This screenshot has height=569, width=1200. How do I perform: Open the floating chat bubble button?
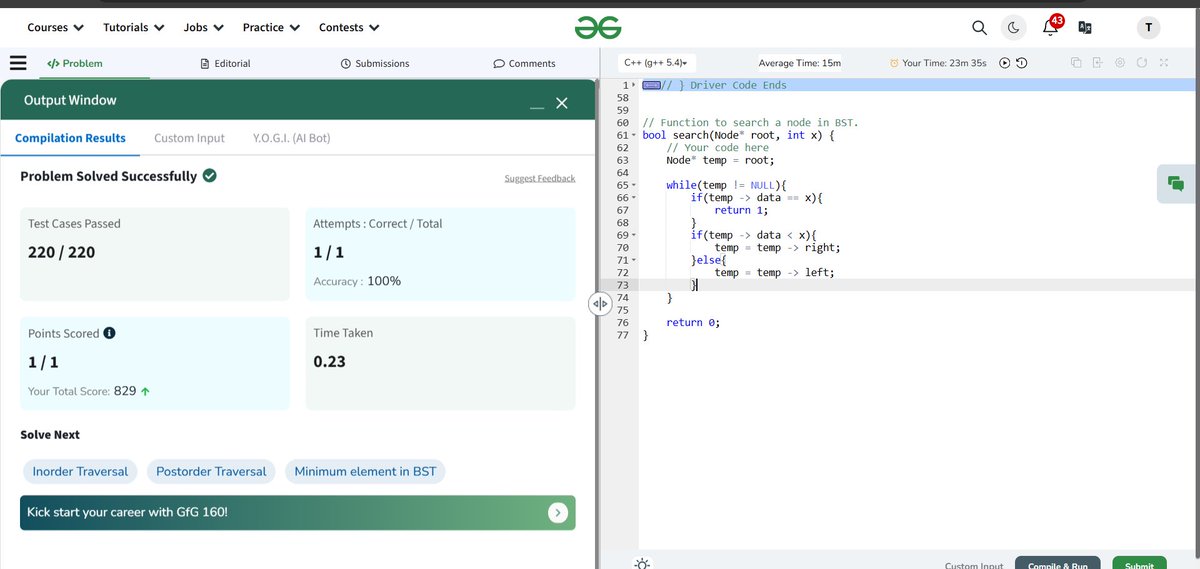coord(1177,183)
